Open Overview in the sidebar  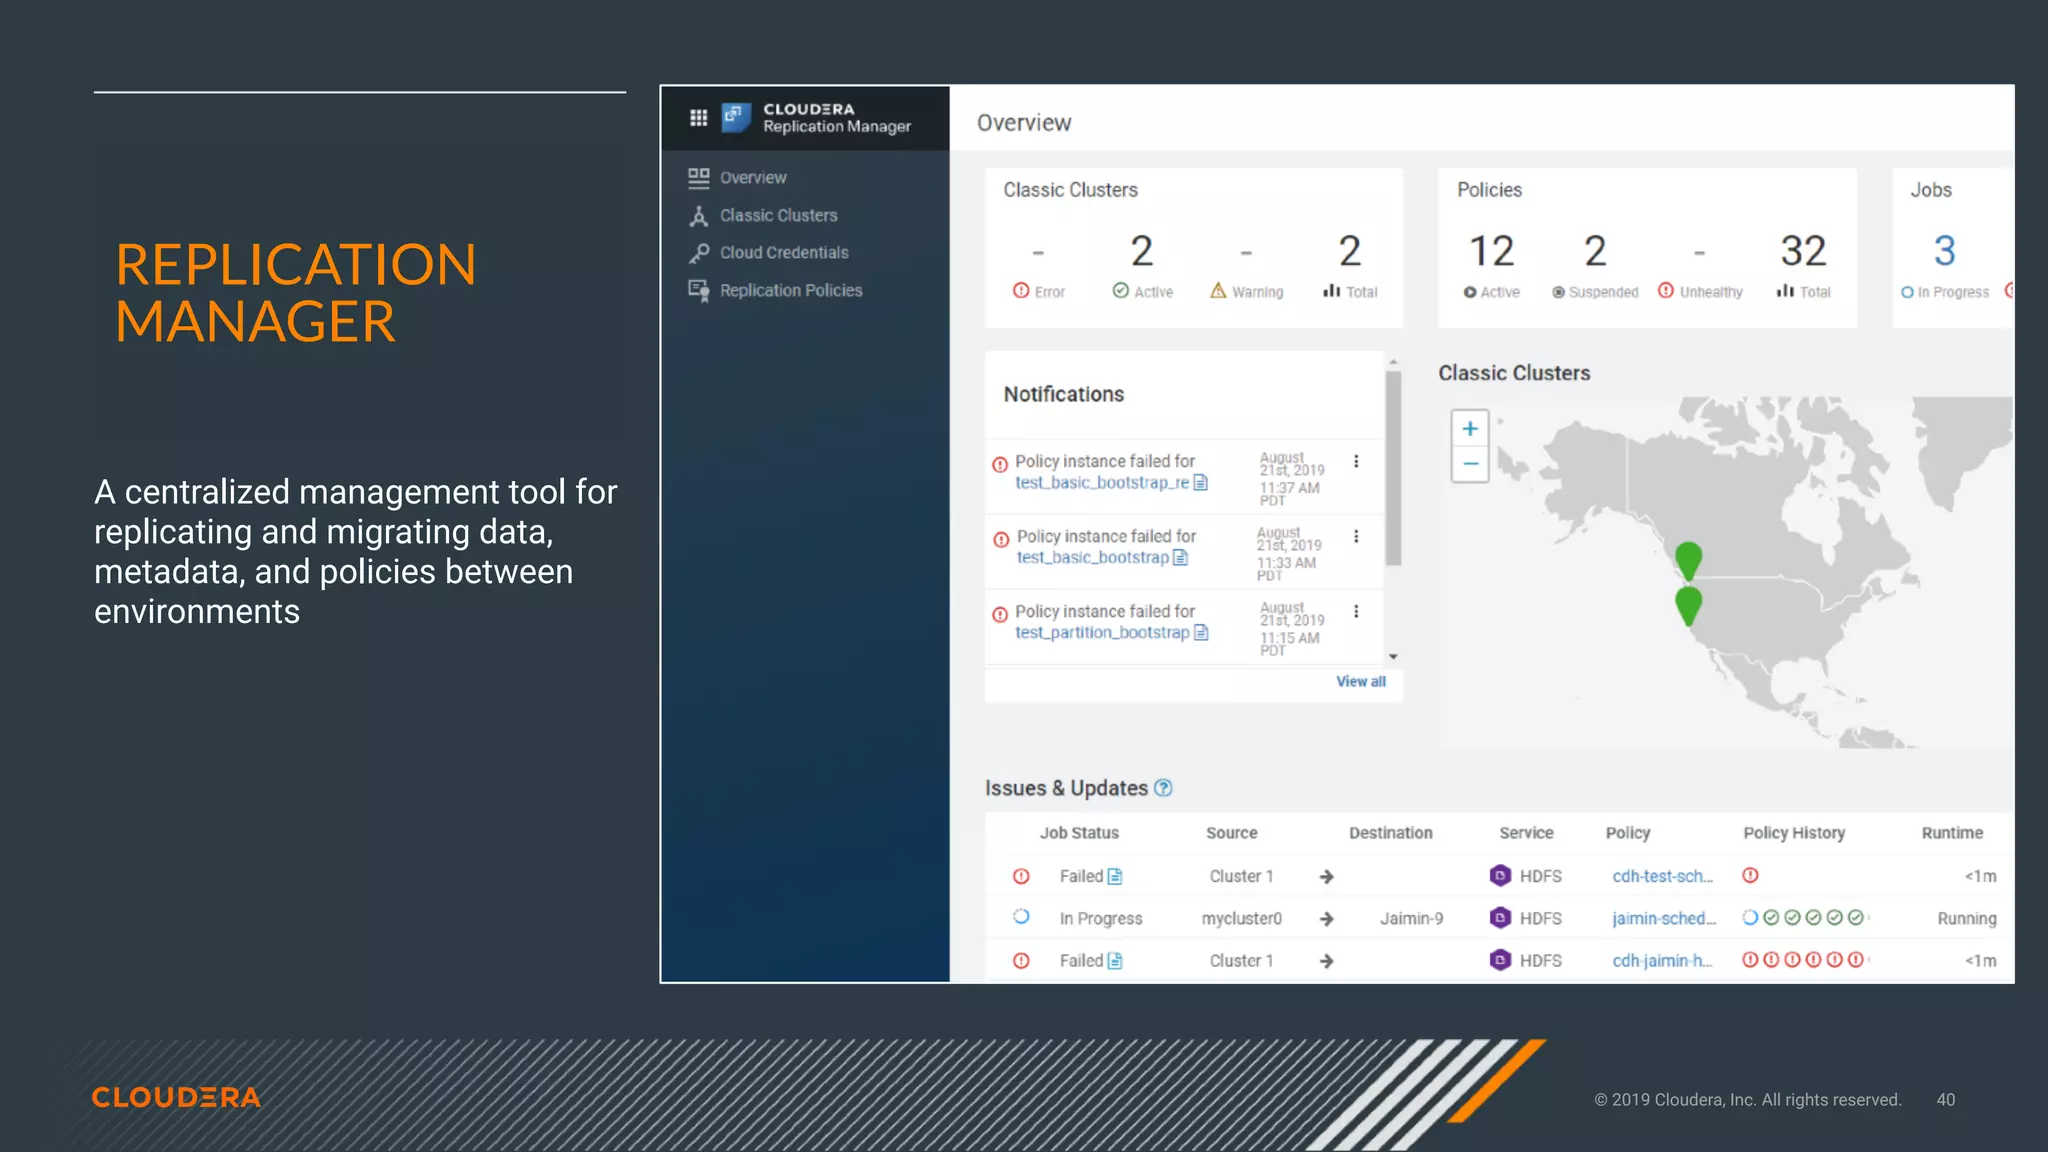tap(753, 178)
